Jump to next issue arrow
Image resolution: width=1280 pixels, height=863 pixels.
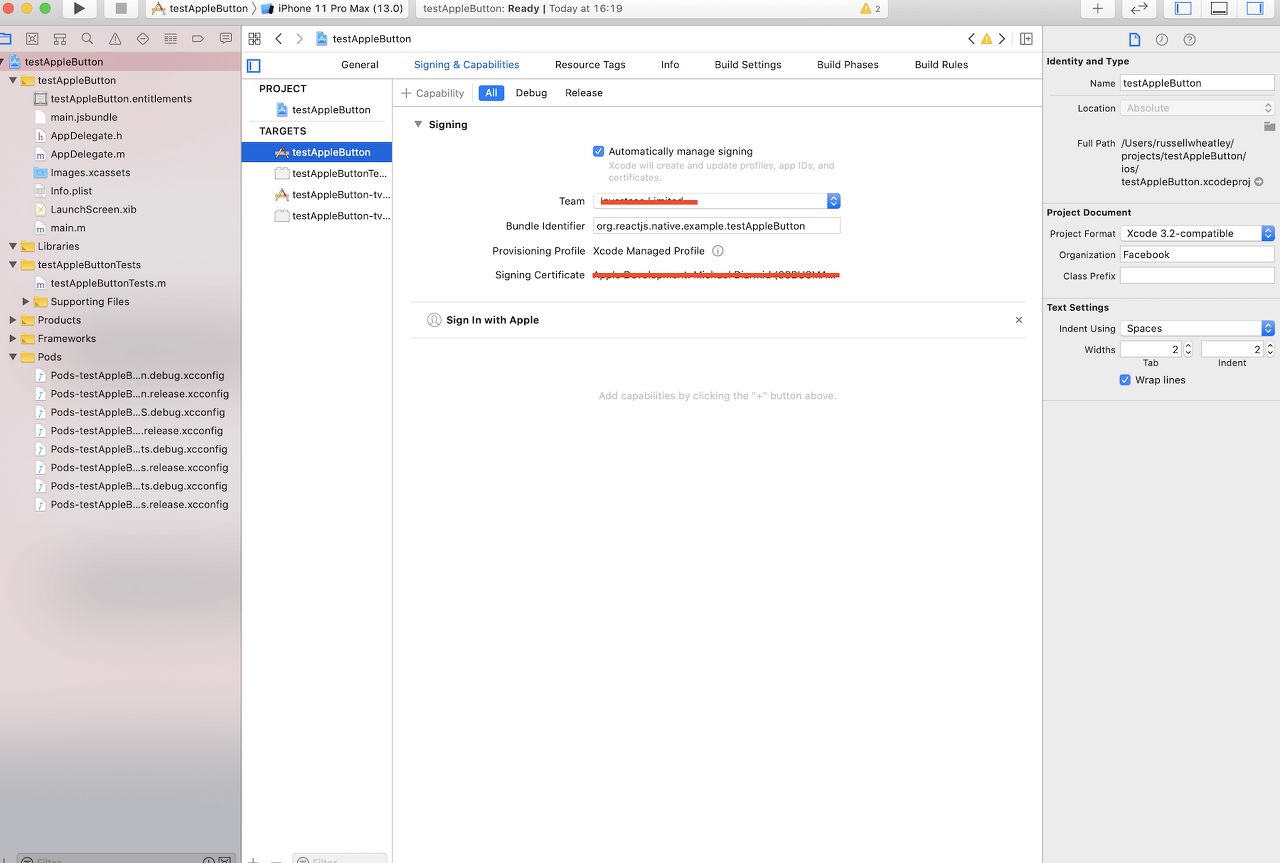click(x=1002, y=39)
